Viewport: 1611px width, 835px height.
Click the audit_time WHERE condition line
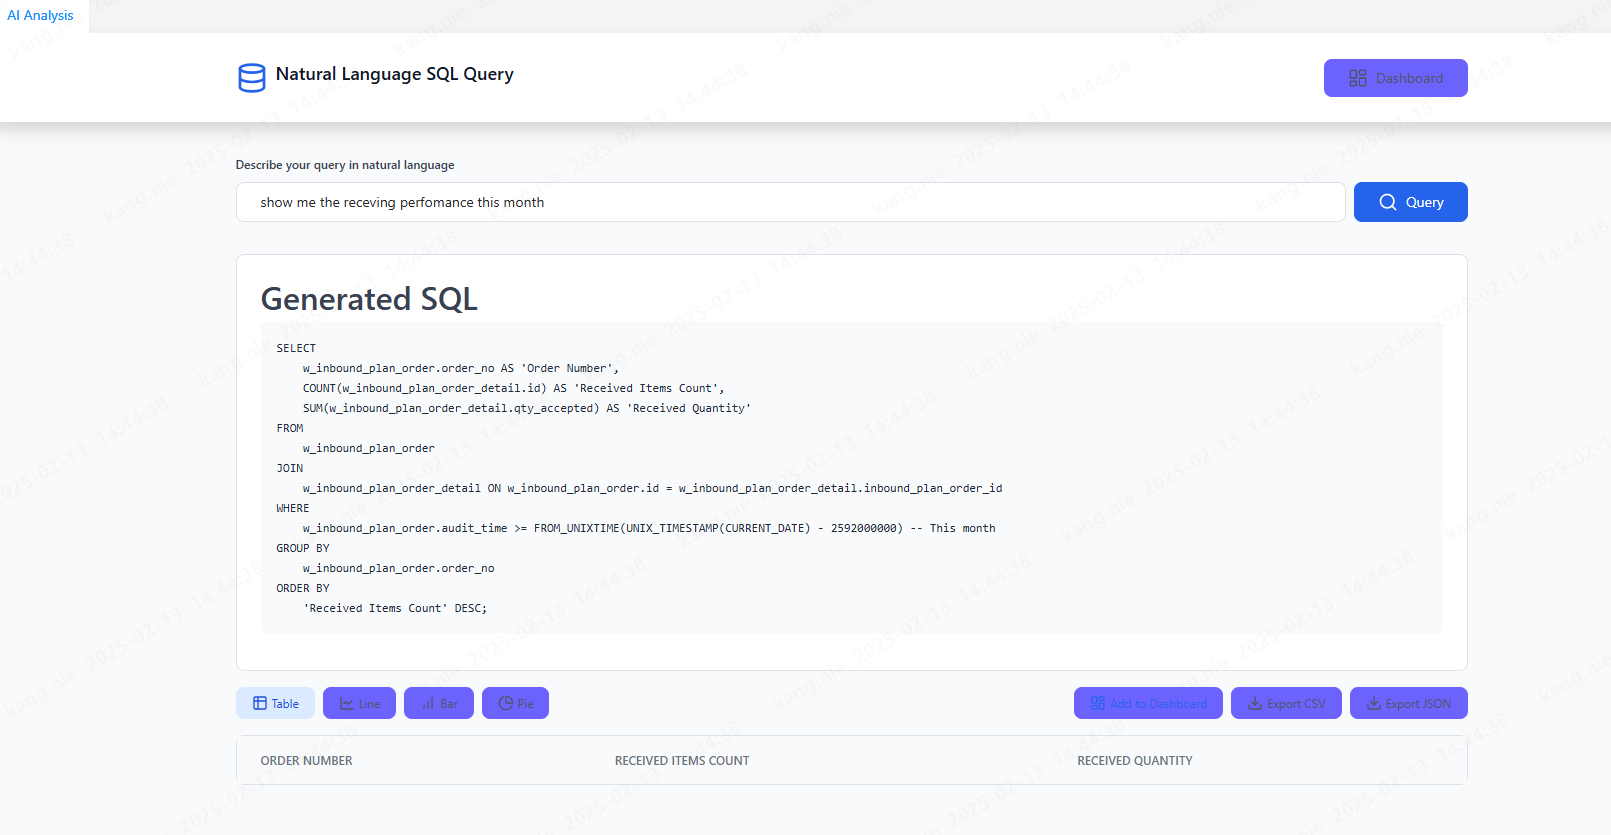coord(649,528)
